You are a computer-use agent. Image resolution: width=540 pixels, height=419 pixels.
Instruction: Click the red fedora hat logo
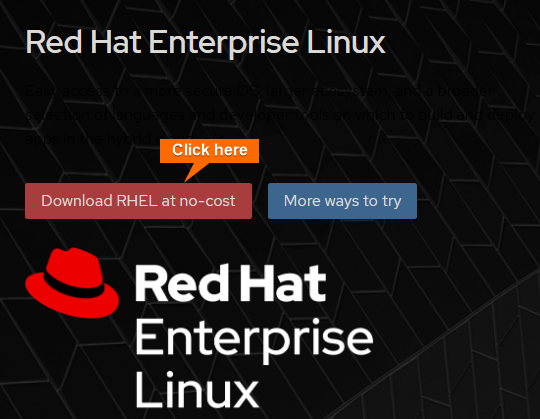point(72,283)
